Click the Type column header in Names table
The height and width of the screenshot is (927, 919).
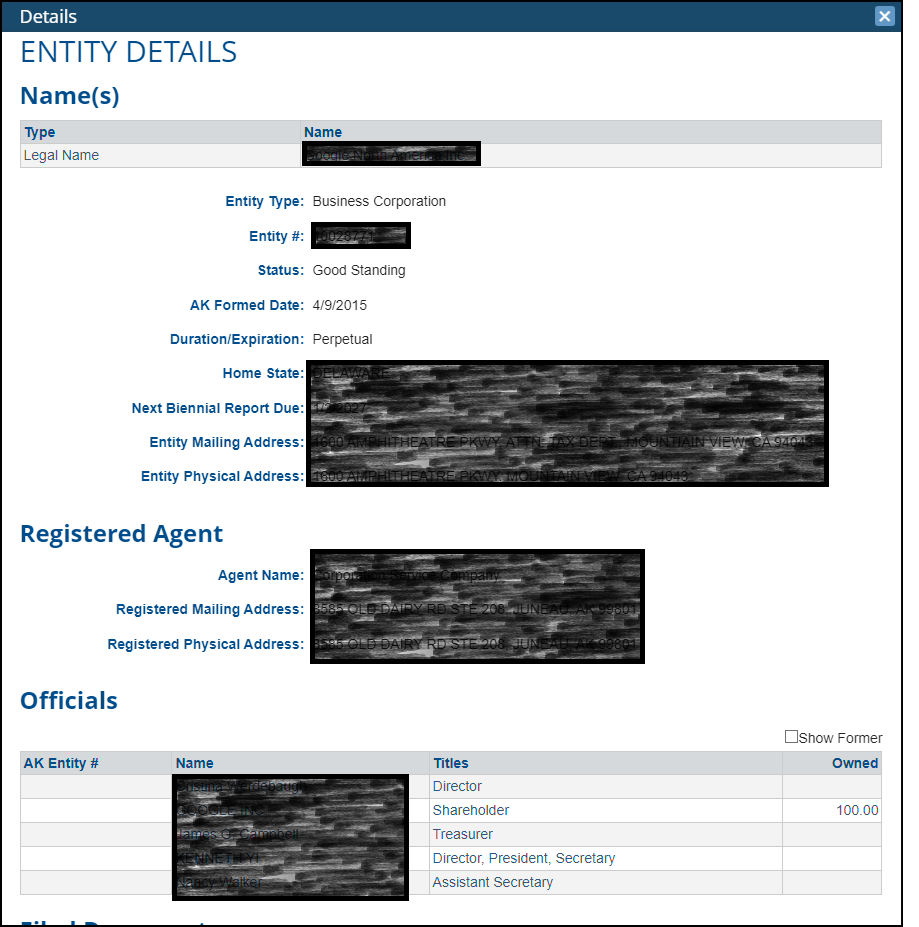[x=40, y=132]
